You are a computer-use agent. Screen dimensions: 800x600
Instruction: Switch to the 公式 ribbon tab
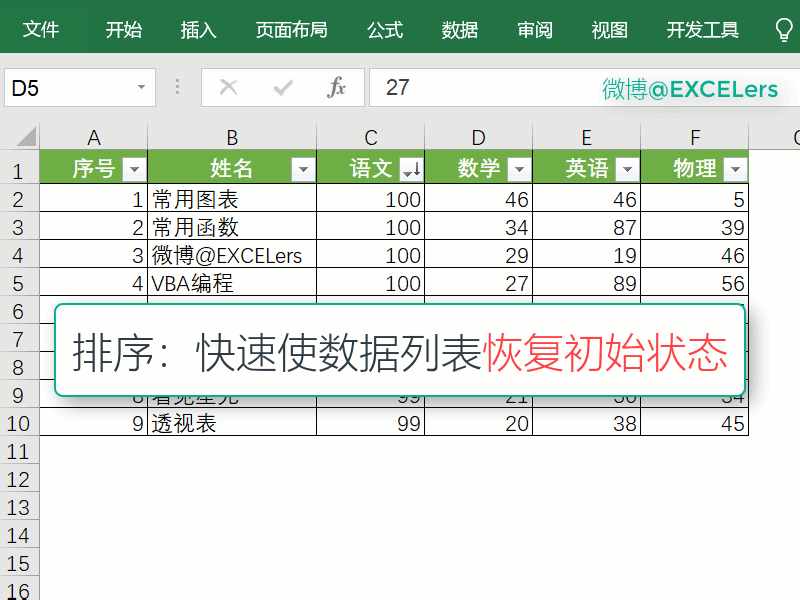click(385, 30)
